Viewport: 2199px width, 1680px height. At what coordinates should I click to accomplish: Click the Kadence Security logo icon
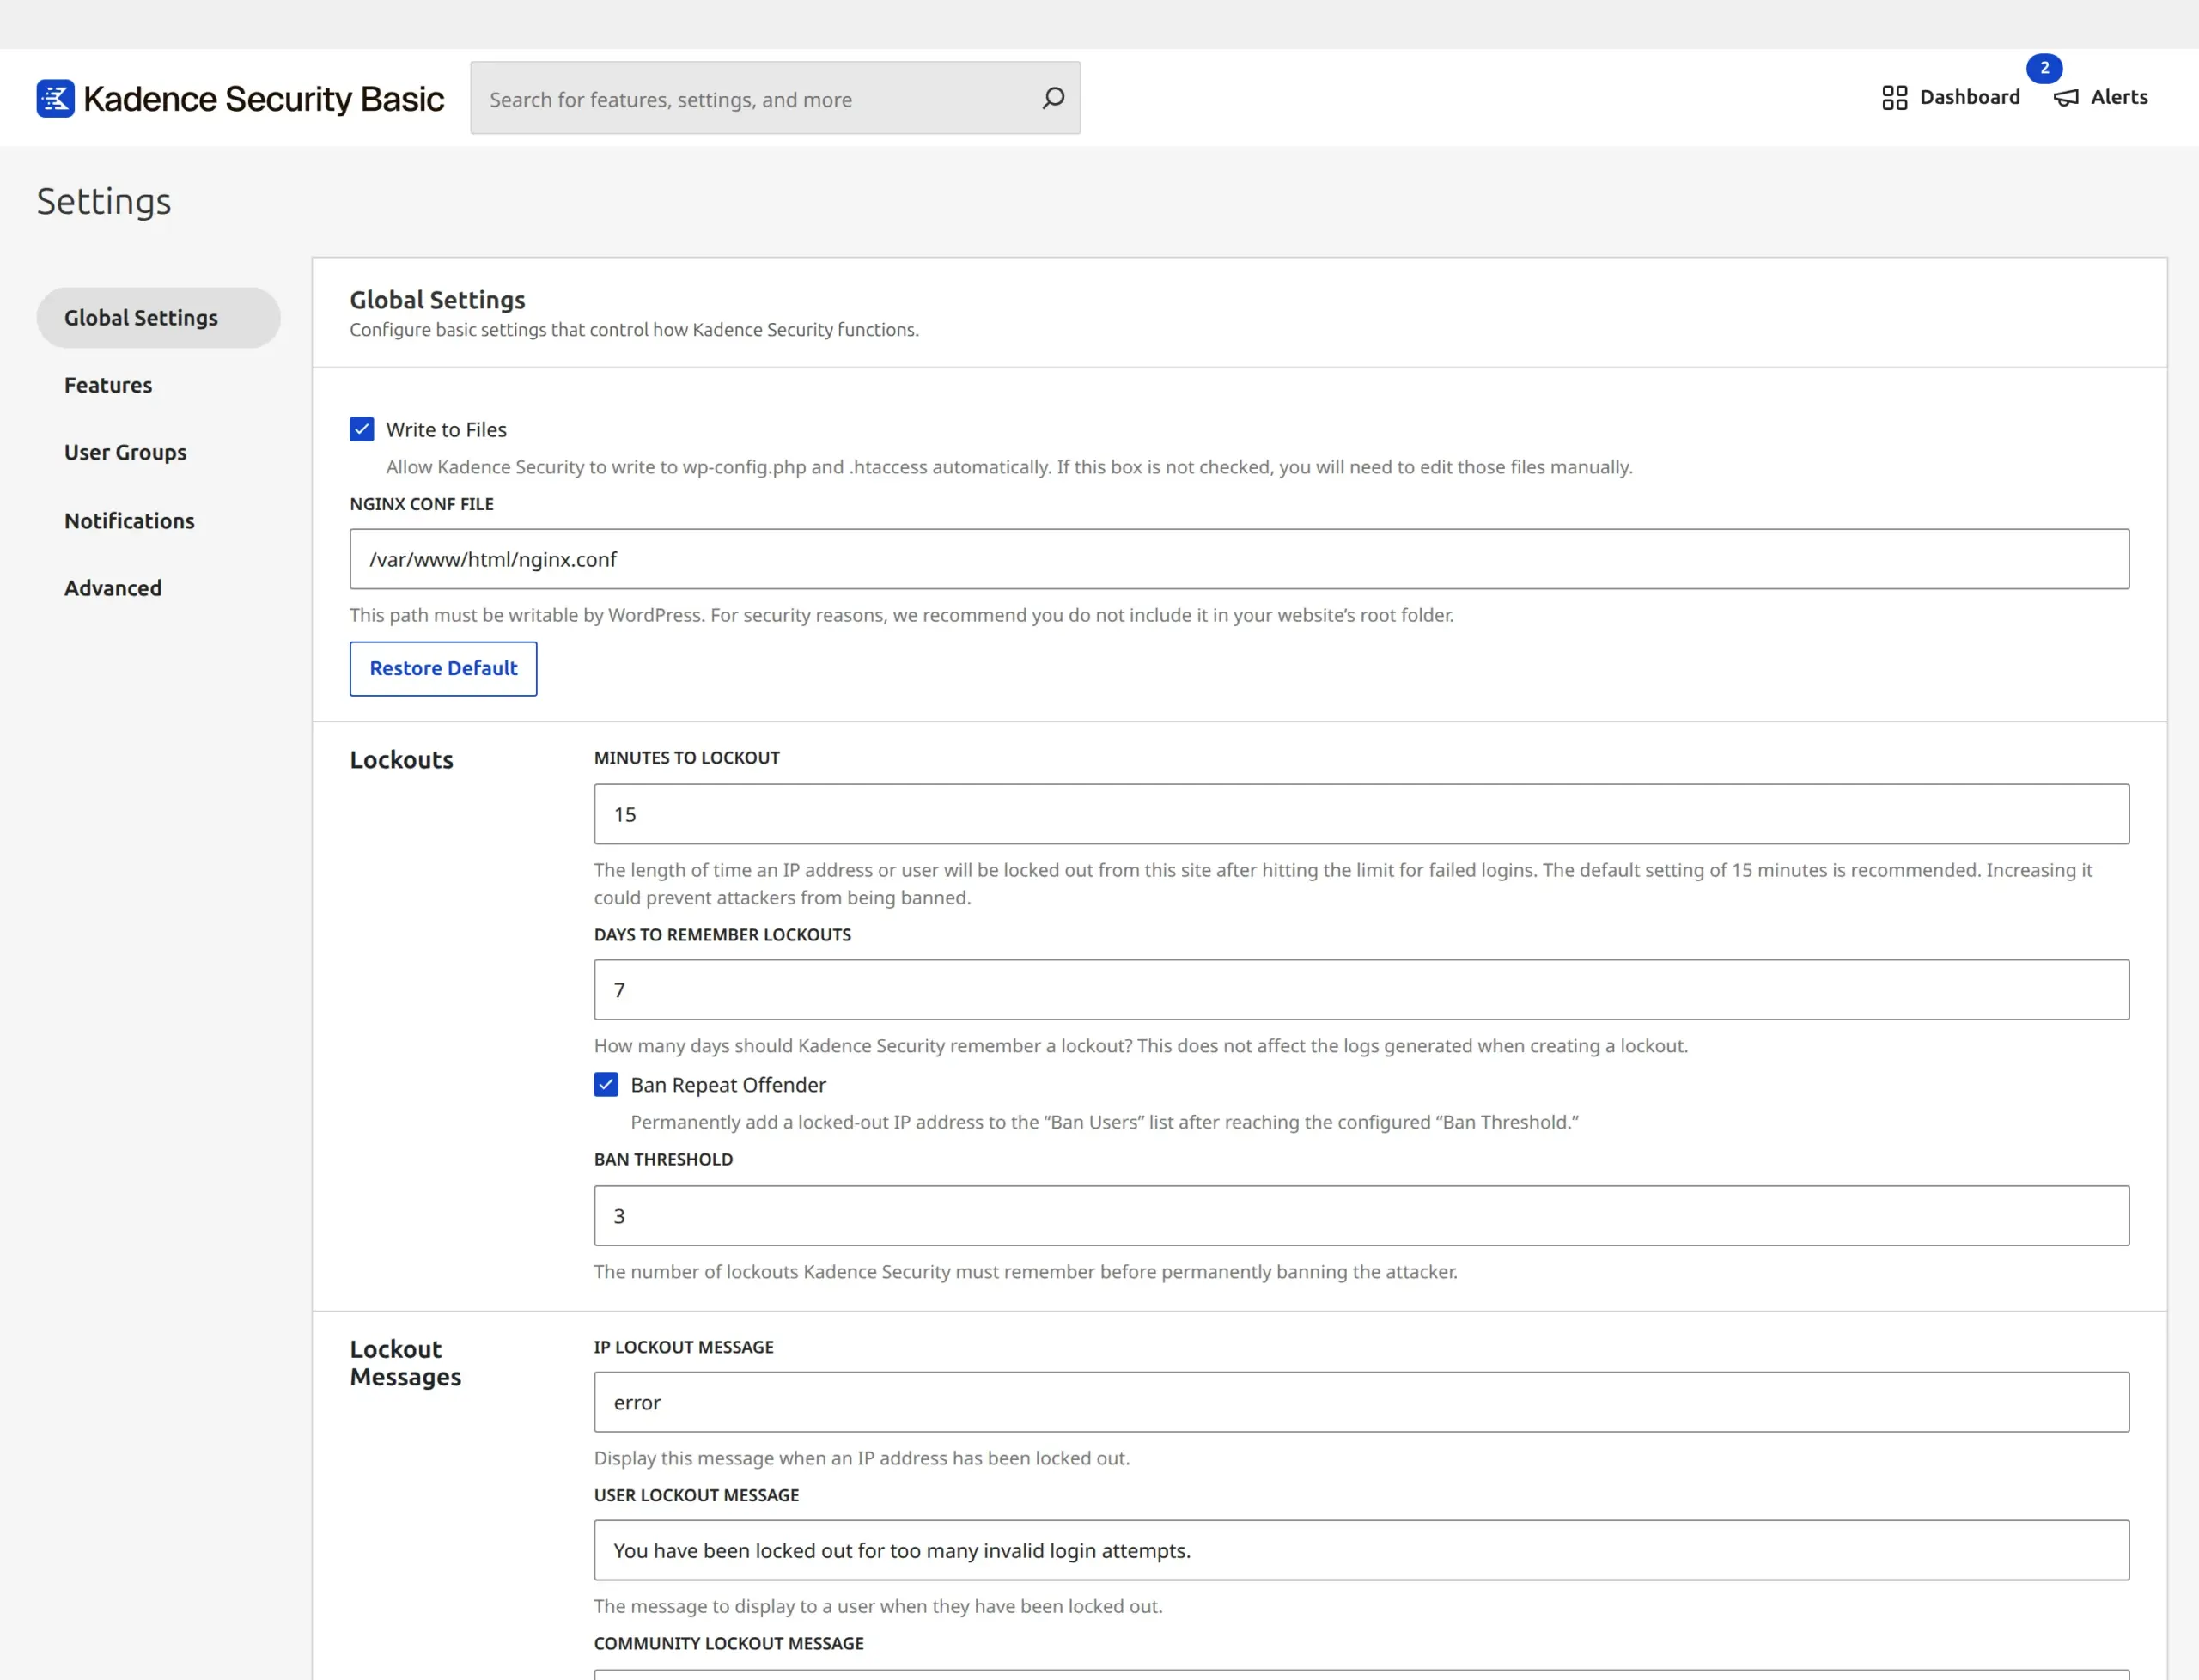tap(55, 98)
